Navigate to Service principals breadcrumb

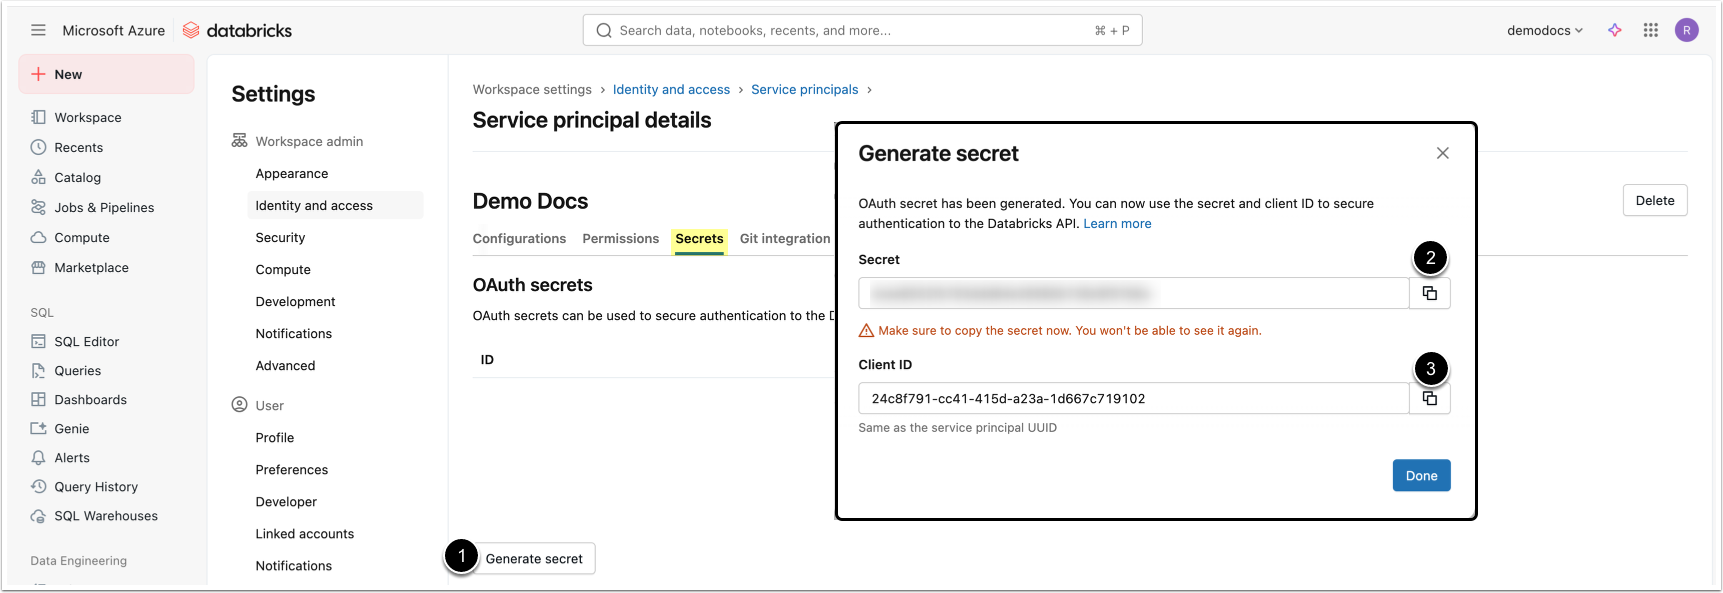(804, 90)
